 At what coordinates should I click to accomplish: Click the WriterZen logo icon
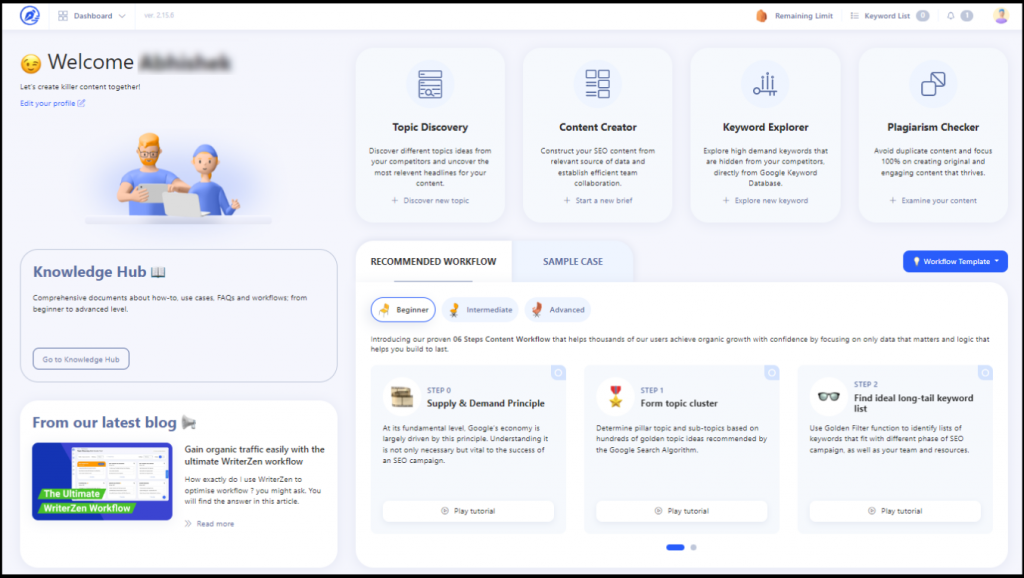coord(29,15)
